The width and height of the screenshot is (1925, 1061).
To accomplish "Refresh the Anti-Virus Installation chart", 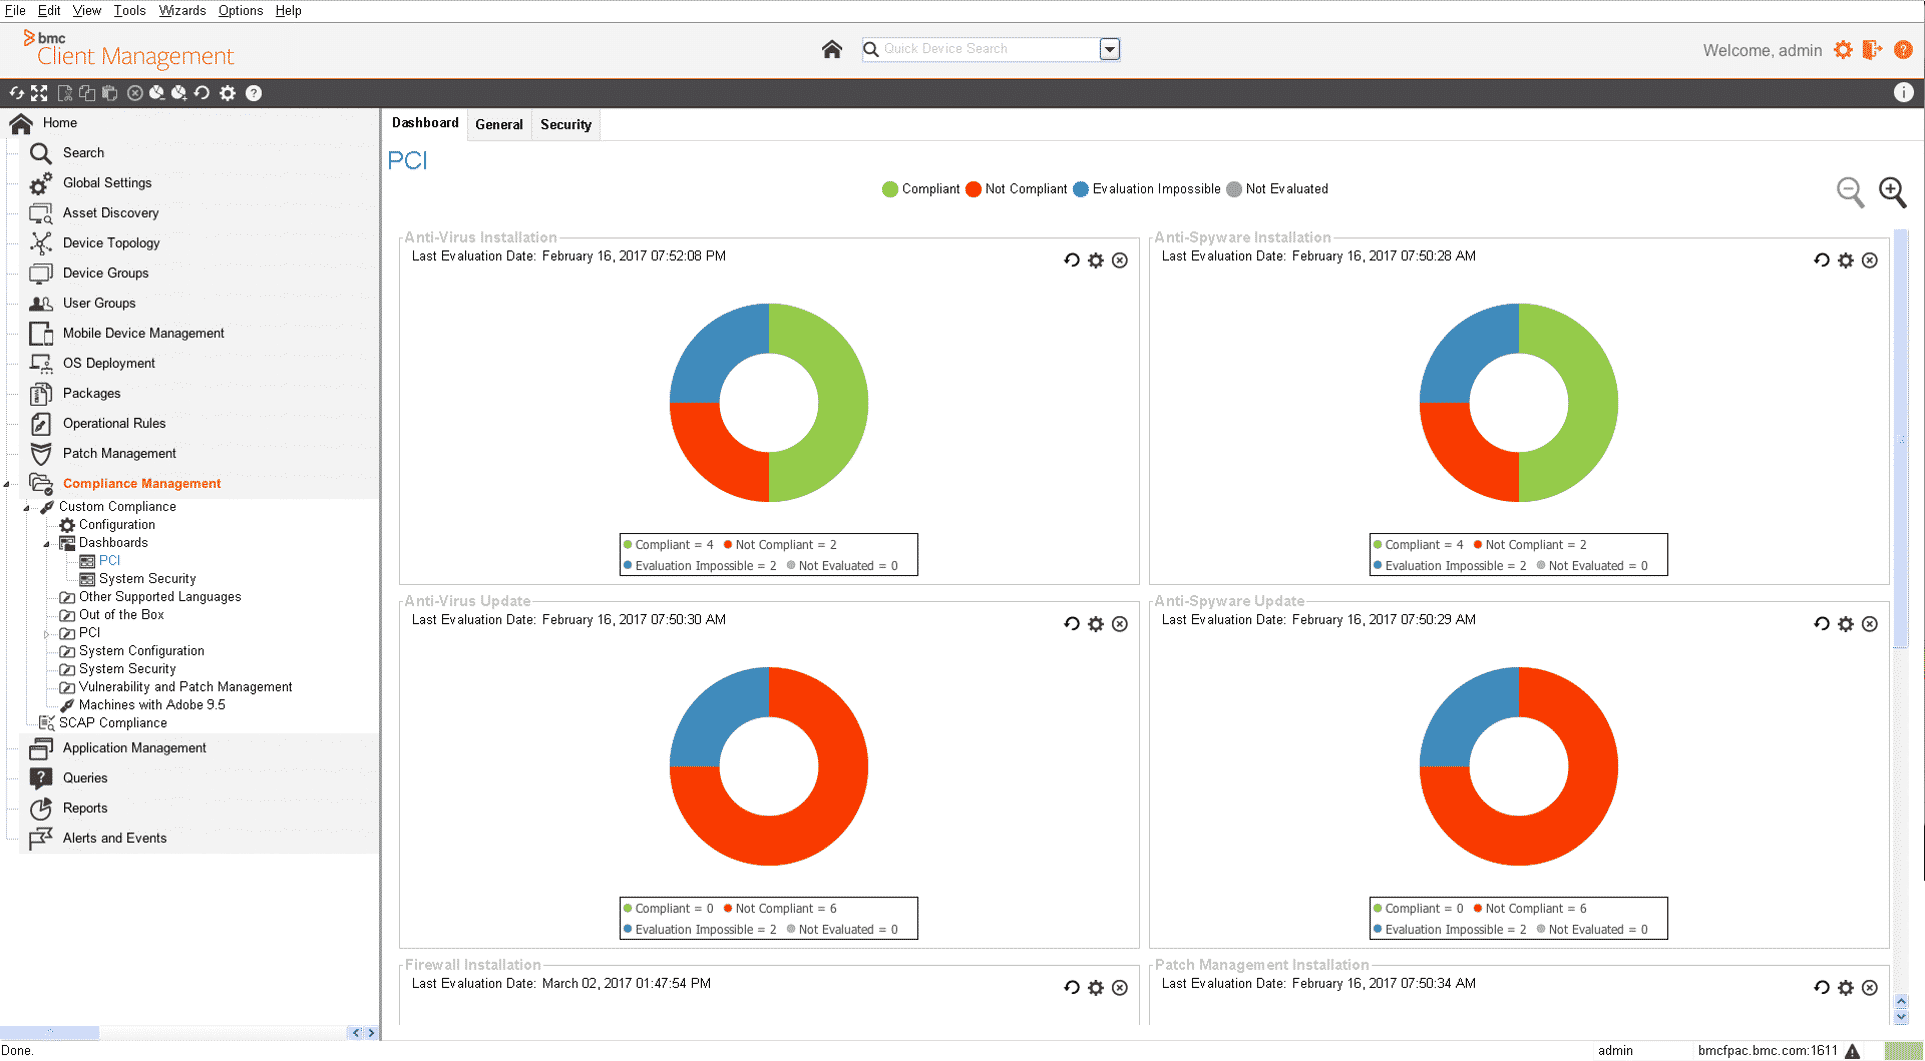I will pos(1072,260).
